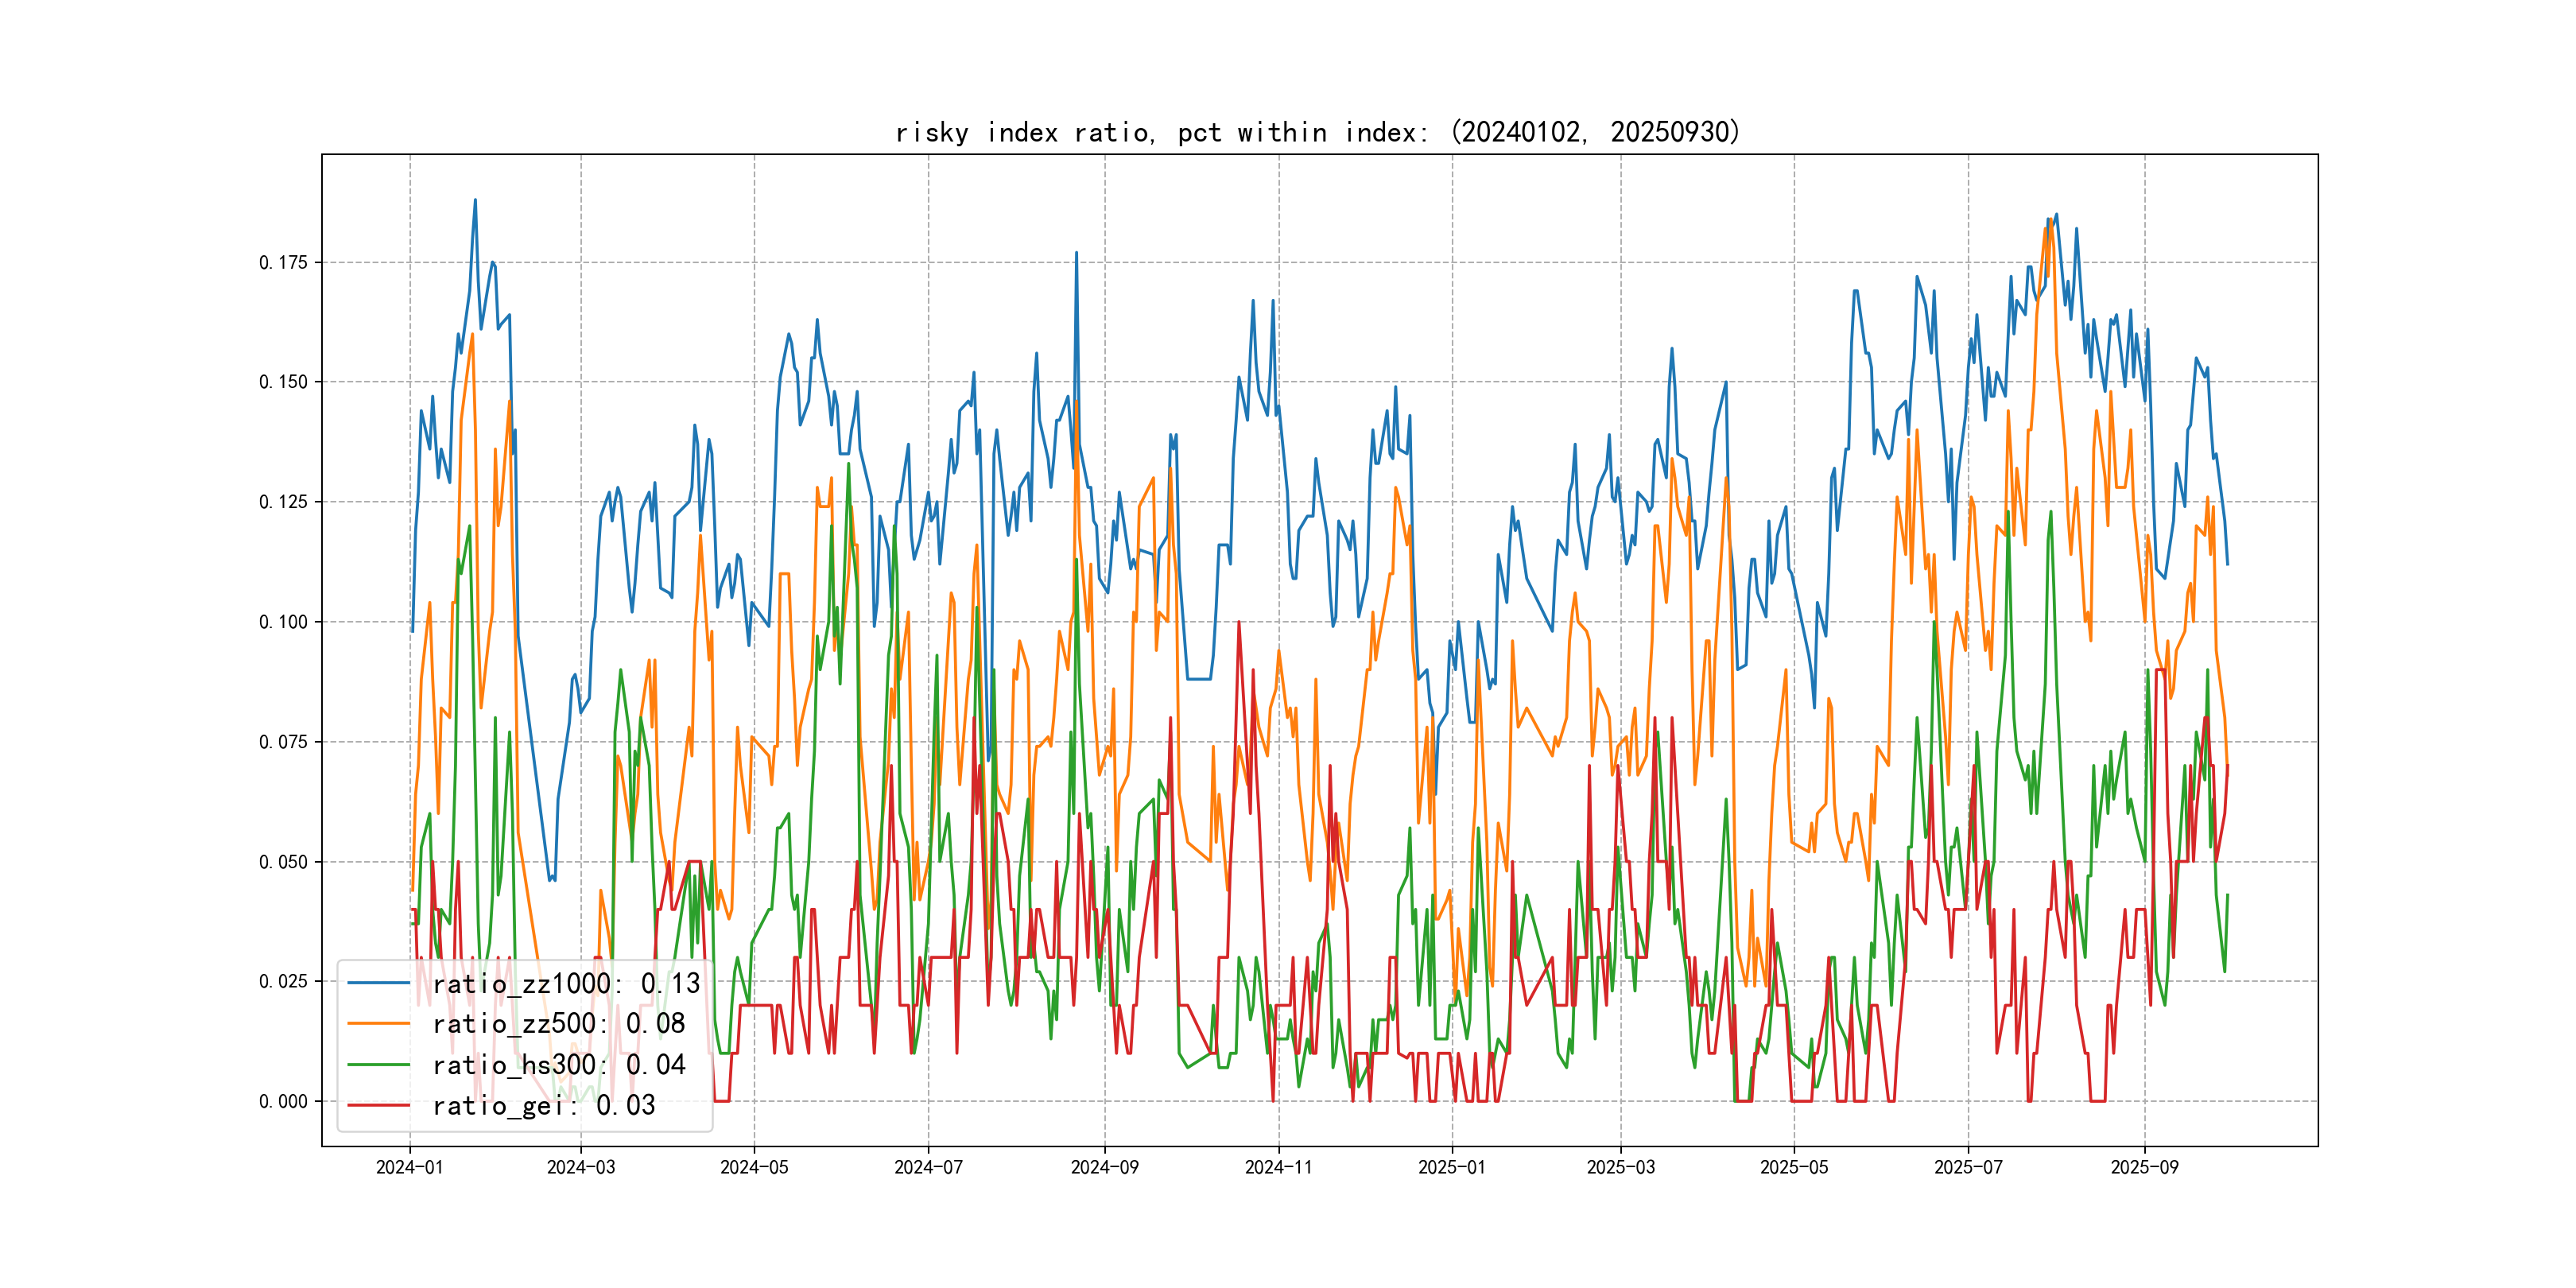
Task: Click the 2024-11 x-axis tick label
Action: (1278, 1167)
